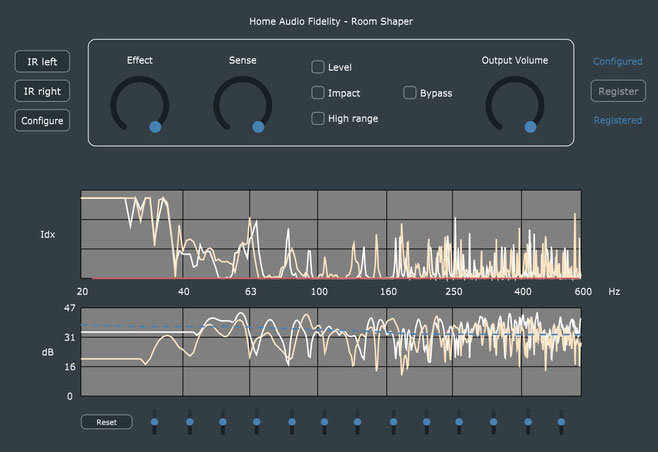Click the Output Volume knob handle

click(x=530, y=127)
